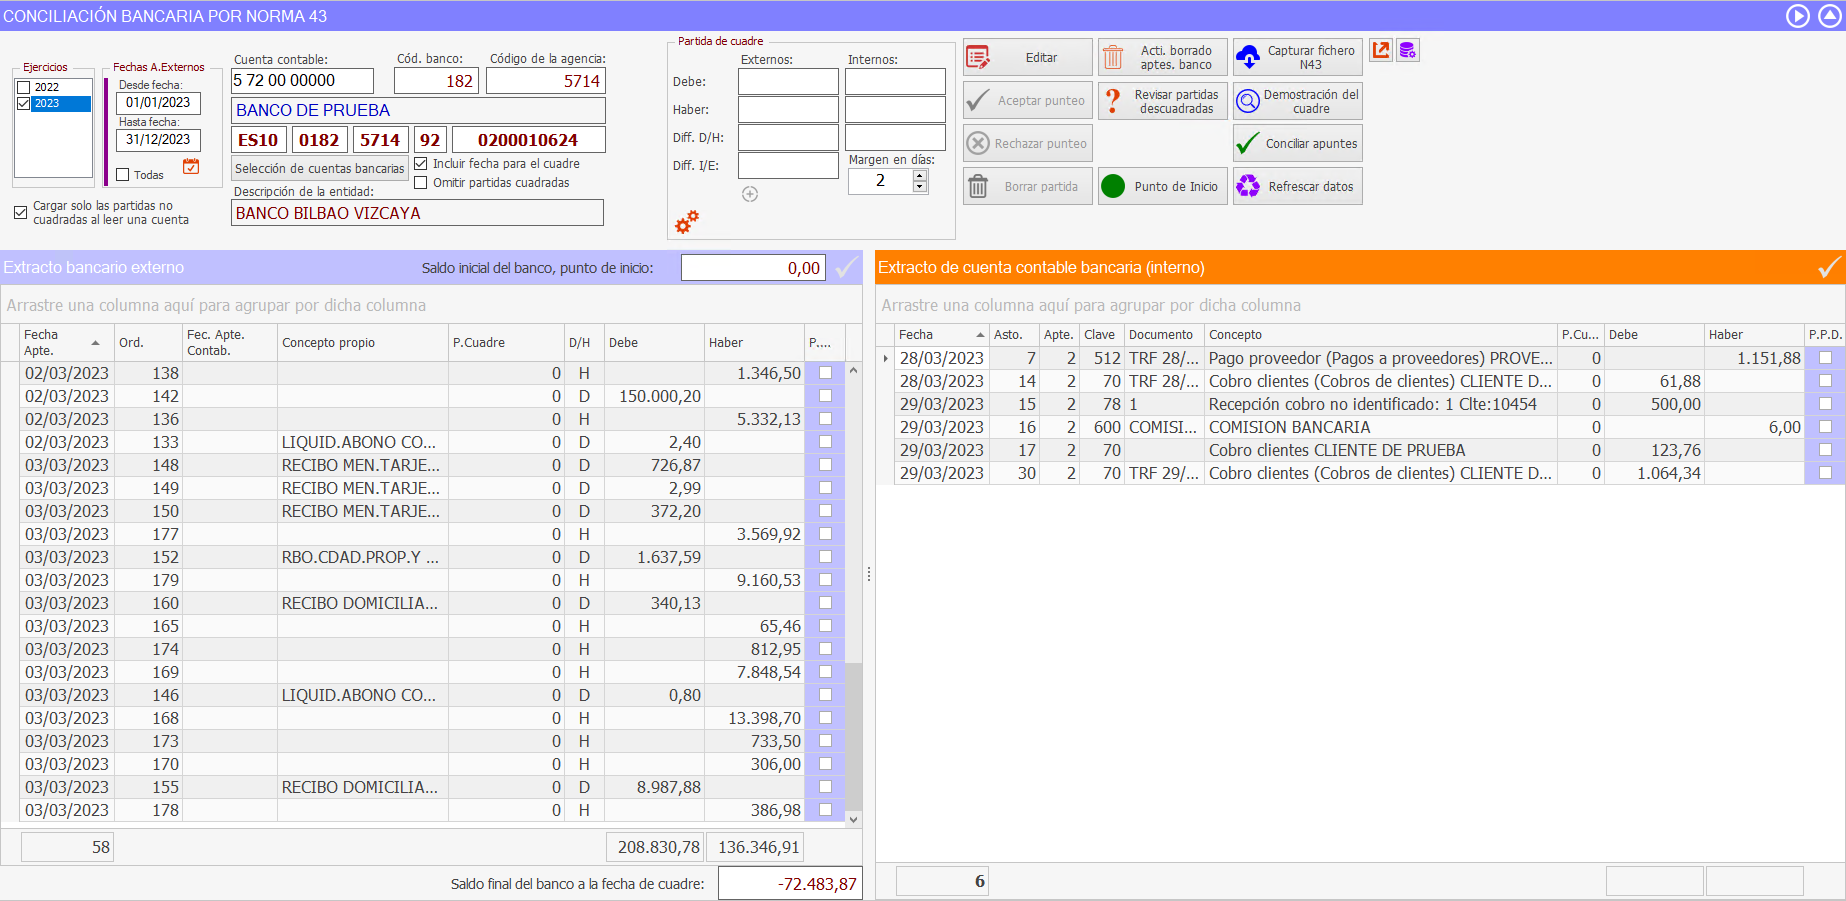Viewport: 1846px width, 901px height.
Task: Click the red export icon
Action: point(1381,50)
